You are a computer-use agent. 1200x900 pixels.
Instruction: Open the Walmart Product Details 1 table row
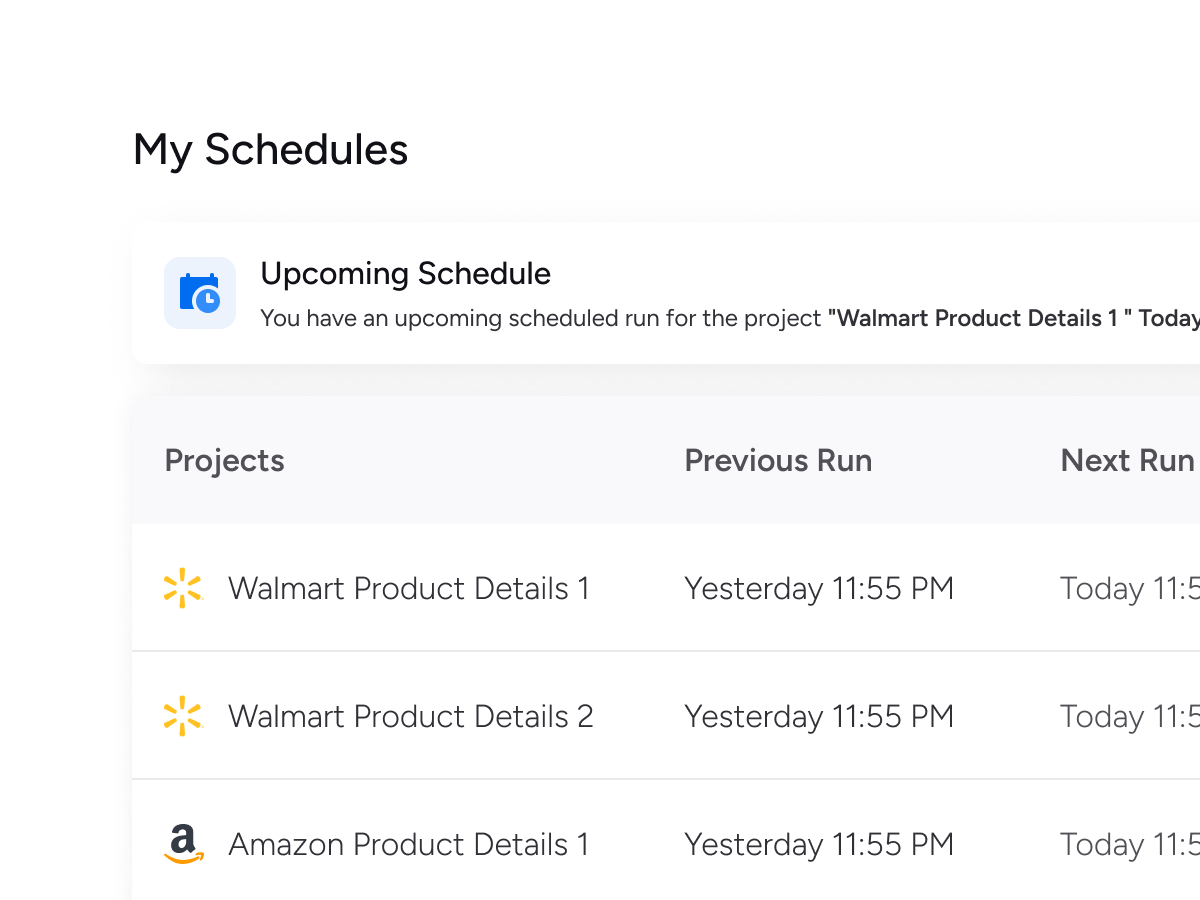(x=408, y=588)
